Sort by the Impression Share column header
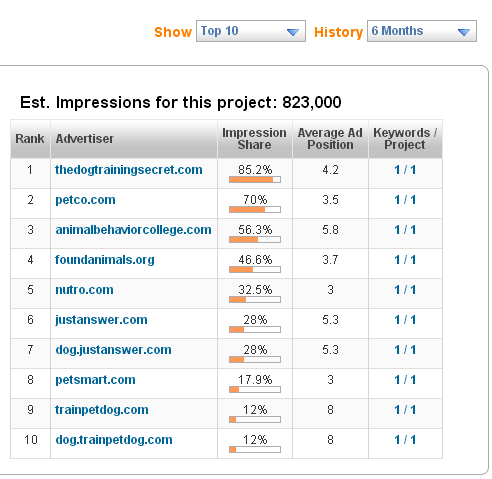Image resolution: width=492 pixels, height=479 pixels. click(255, 139)
